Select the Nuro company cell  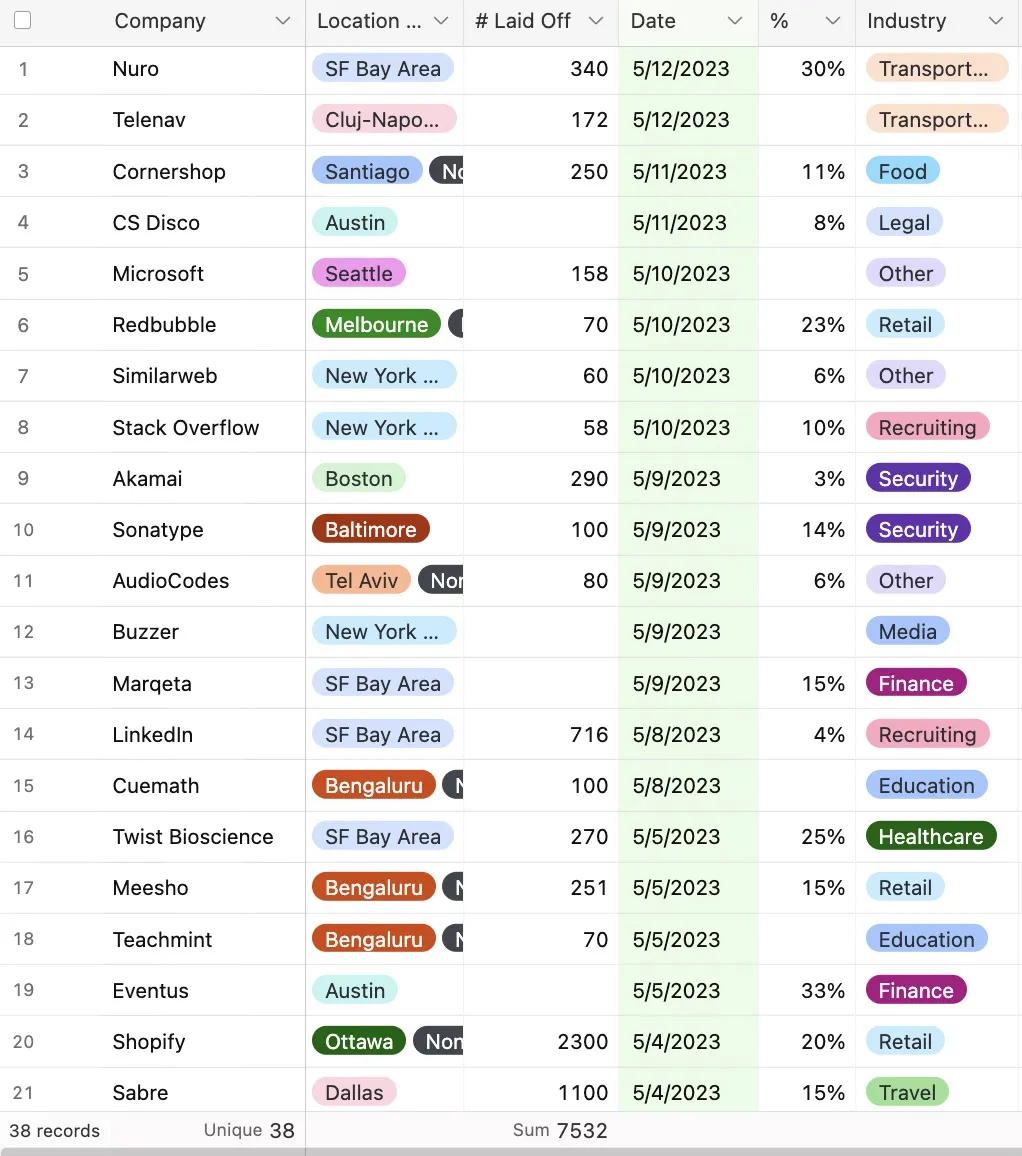click(x=136, y=69)
